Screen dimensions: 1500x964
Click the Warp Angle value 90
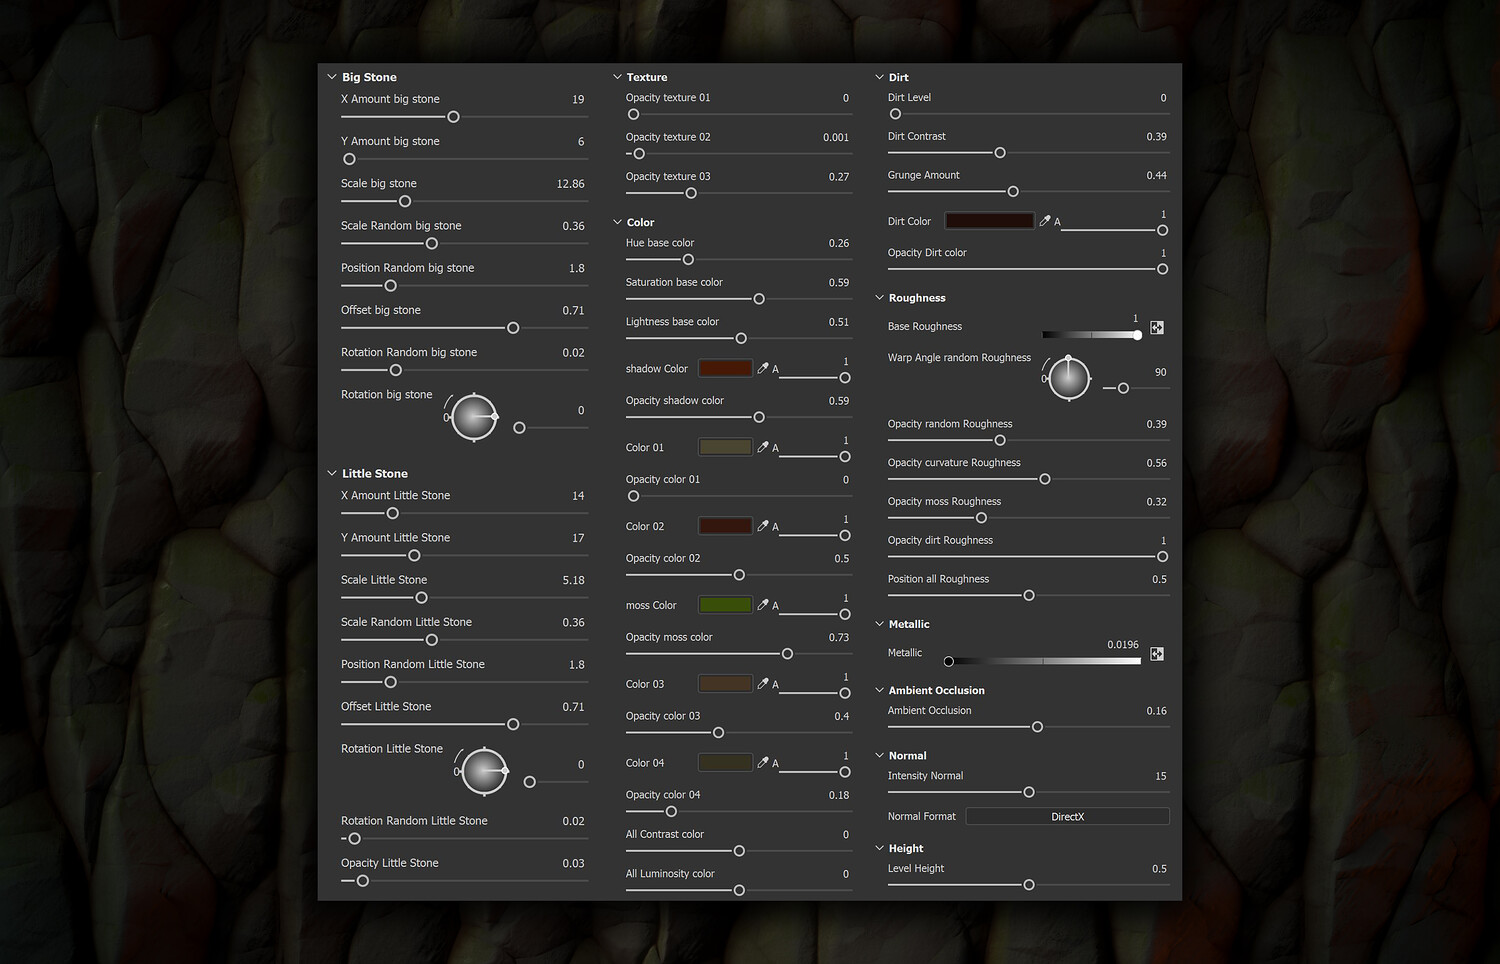(1161, 372)
